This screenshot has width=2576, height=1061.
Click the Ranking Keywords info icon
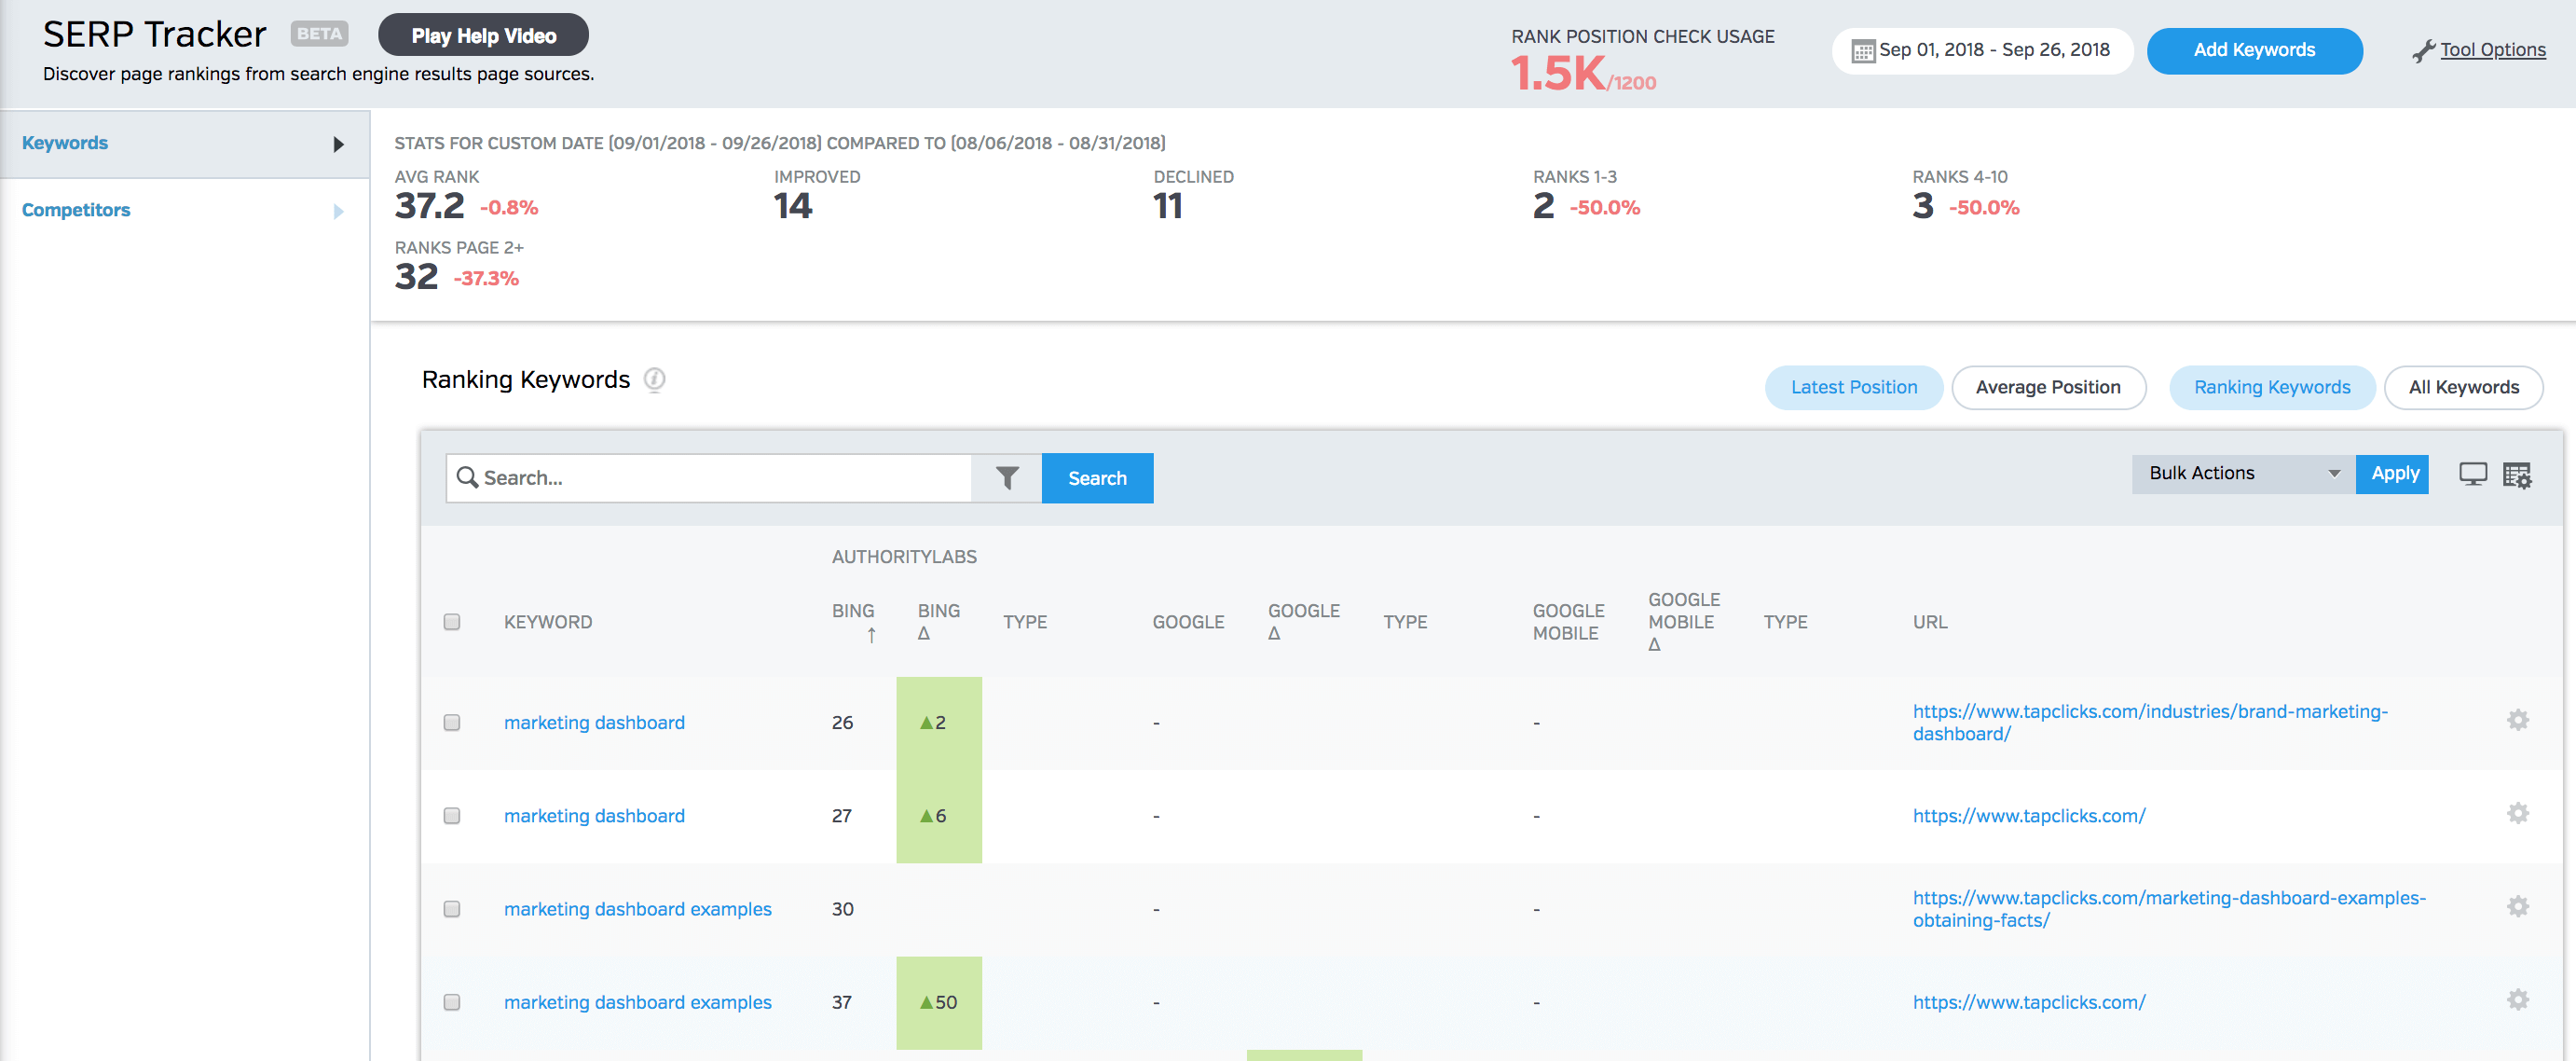654,380
